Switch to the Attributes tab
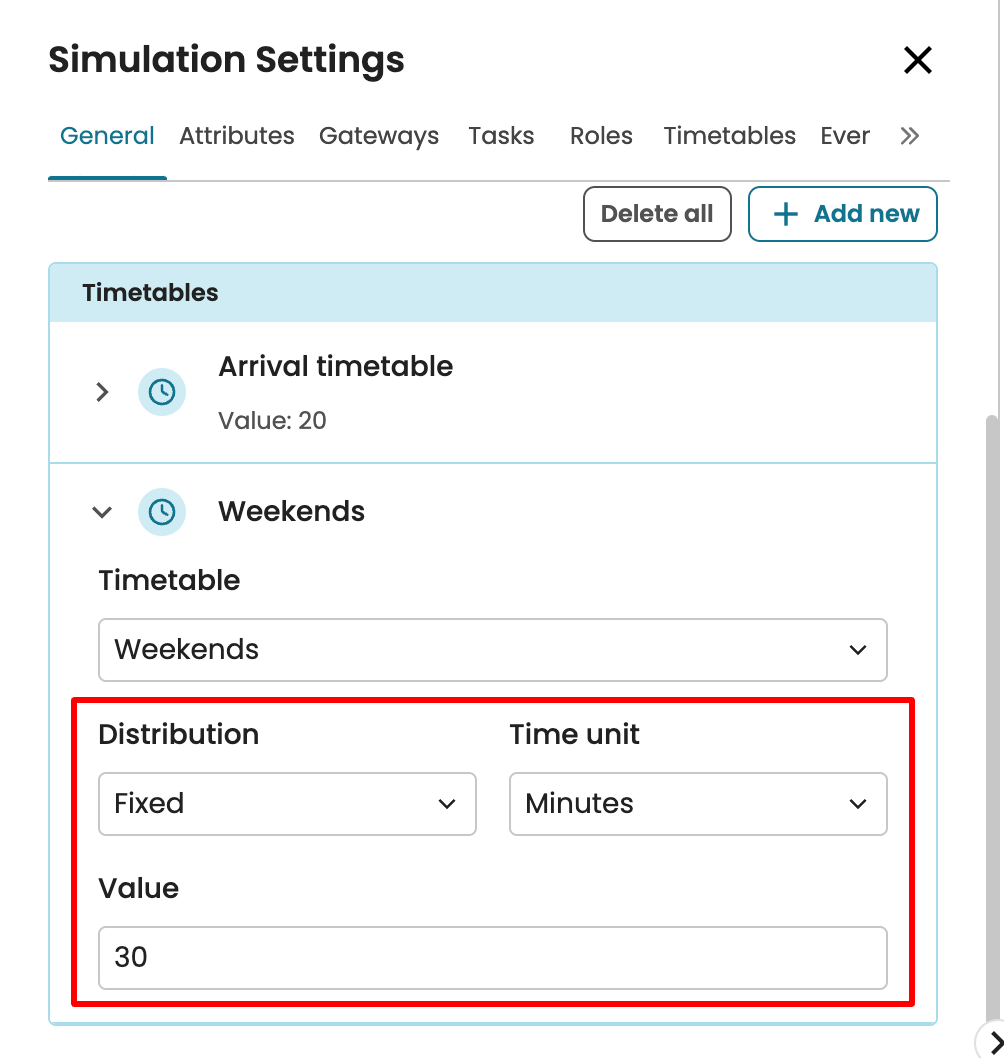1004x1058 pixels. pyautogui.click(x=237, y=136)
